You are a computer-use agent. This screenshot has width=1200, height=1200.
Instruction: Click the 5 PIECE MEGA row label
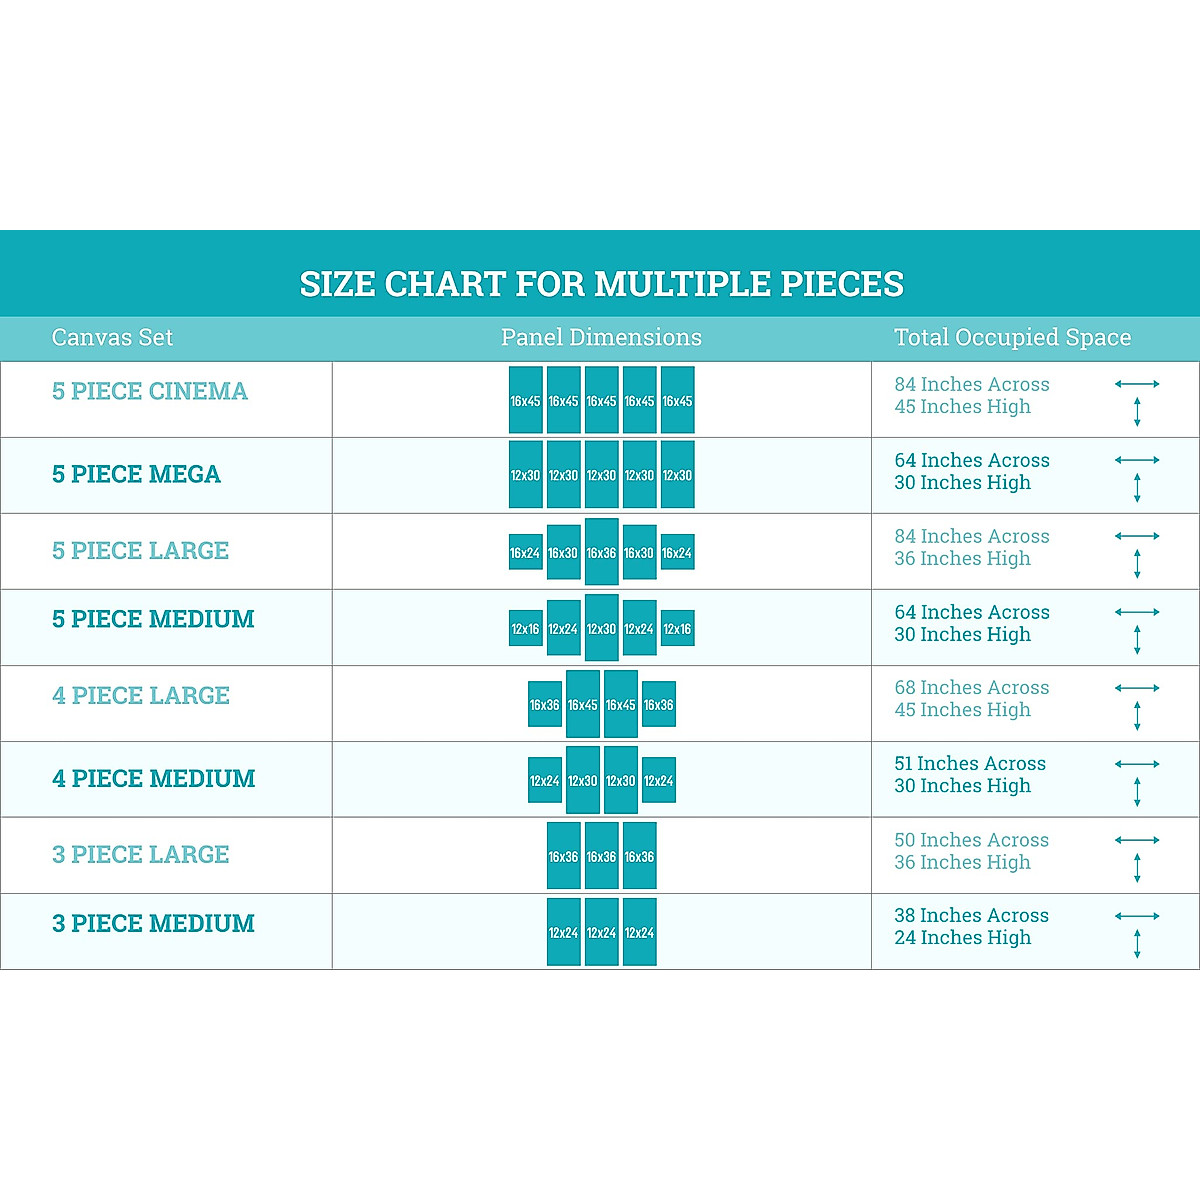click(136, 474)
